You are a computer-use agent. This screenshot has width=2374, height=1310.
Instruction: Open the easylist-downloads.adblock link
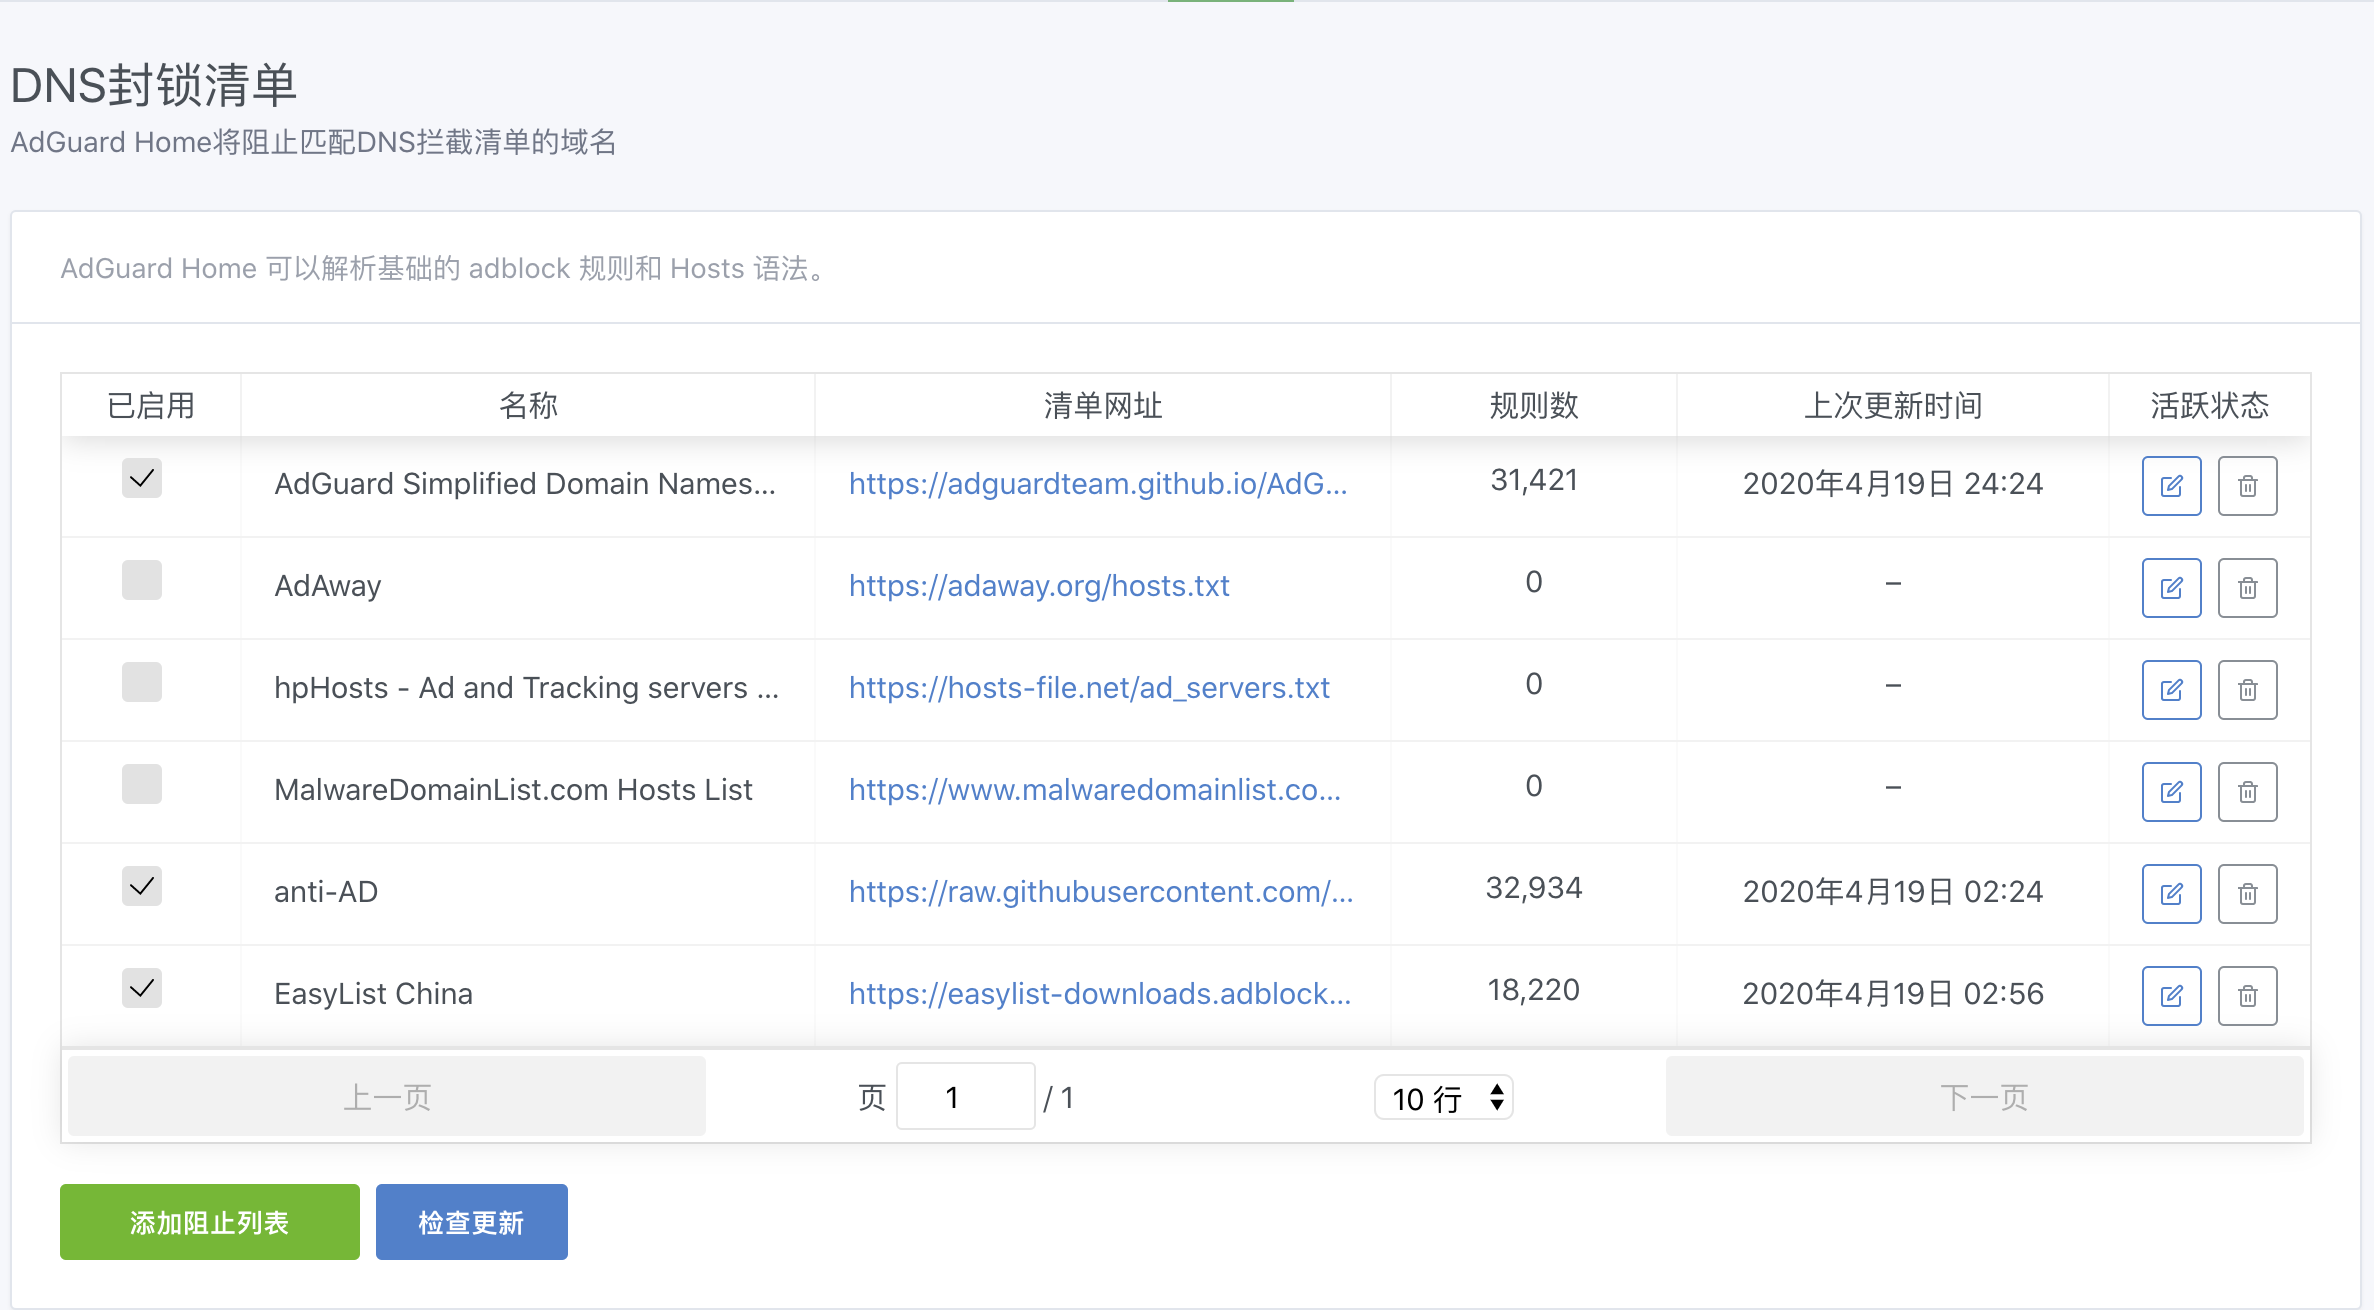point(1100,994)
